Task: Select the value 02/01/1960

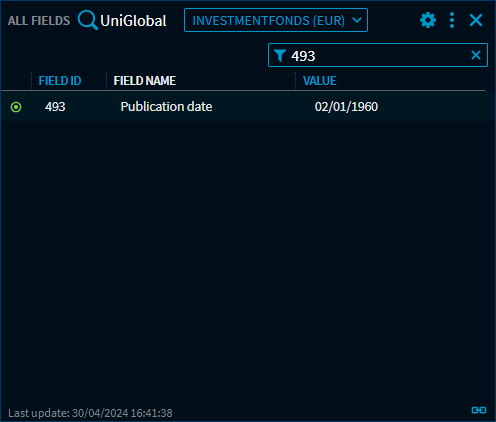Action: click(346, 107)
